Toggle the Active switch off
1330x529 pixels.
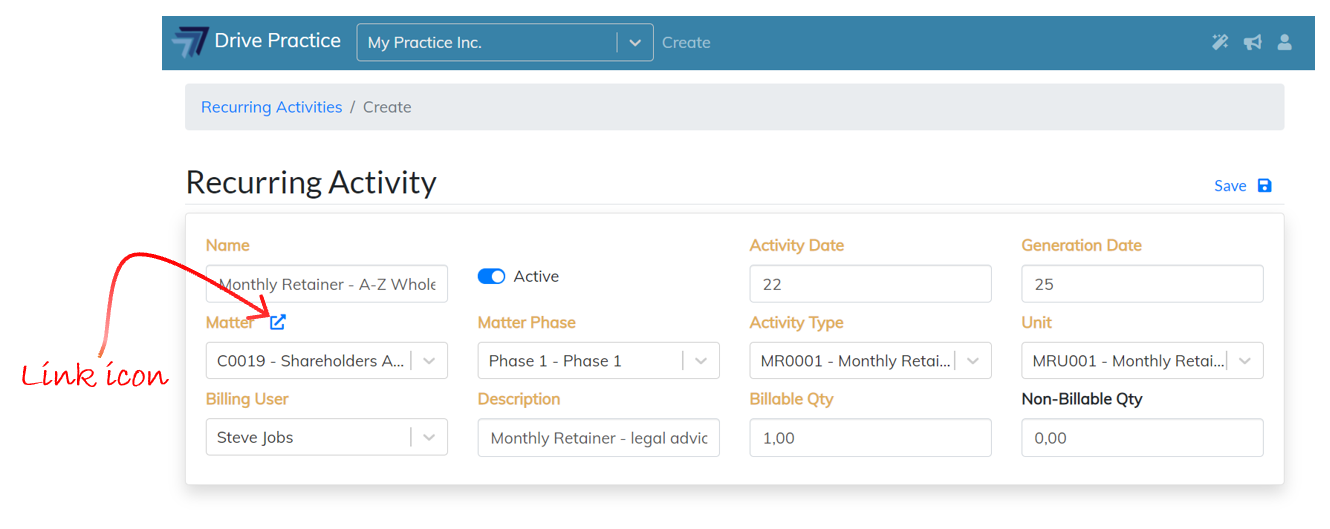click(492, 277)
